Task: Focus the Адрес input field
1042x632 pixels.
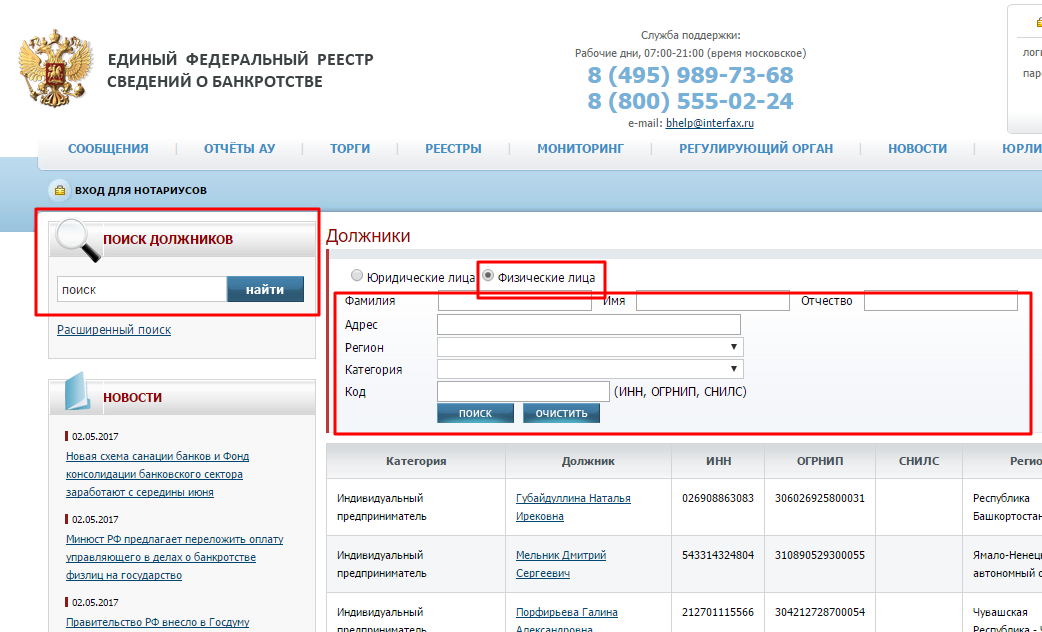Action: (589, 324)
